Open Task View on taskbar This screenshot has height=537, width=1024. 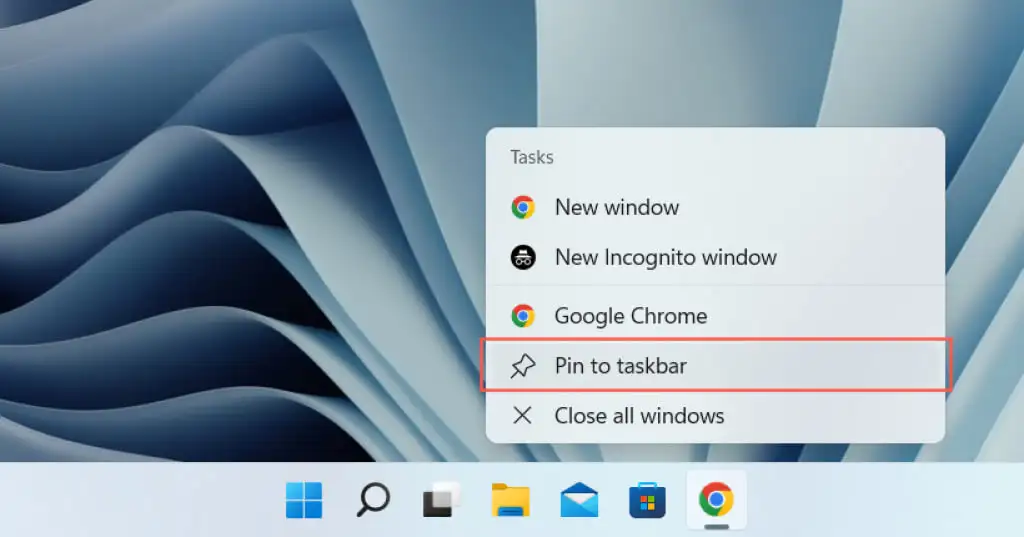[x=441, y=500]
